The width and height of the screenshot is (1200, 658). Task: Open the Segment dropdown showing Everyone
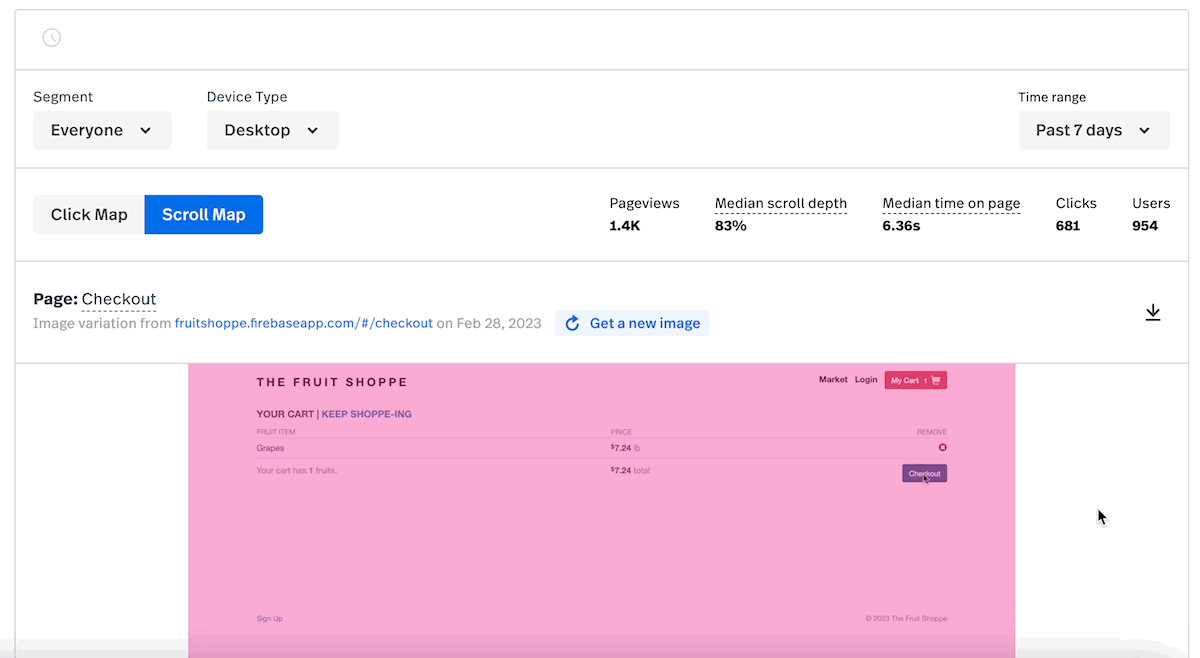102,130
